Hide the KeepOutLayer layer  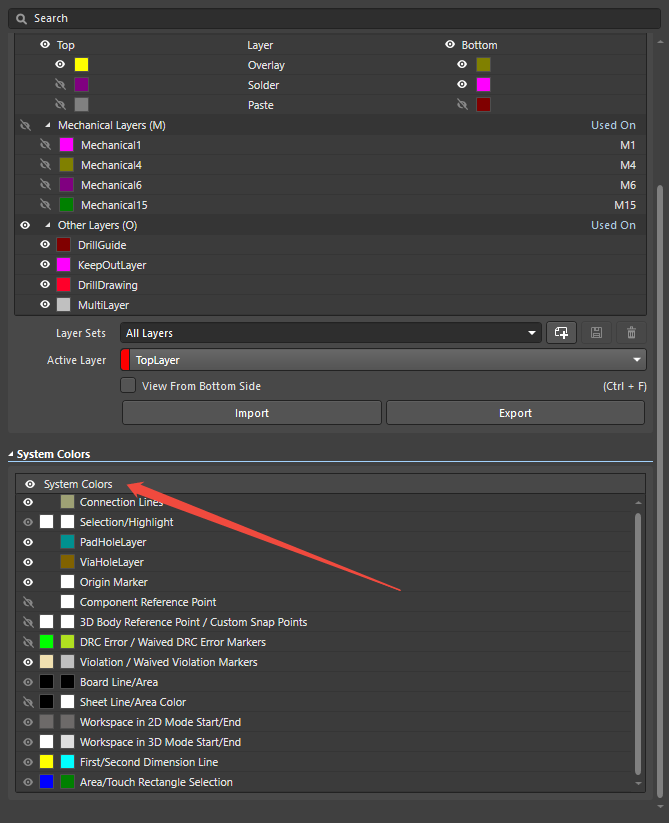pos(45,265)
